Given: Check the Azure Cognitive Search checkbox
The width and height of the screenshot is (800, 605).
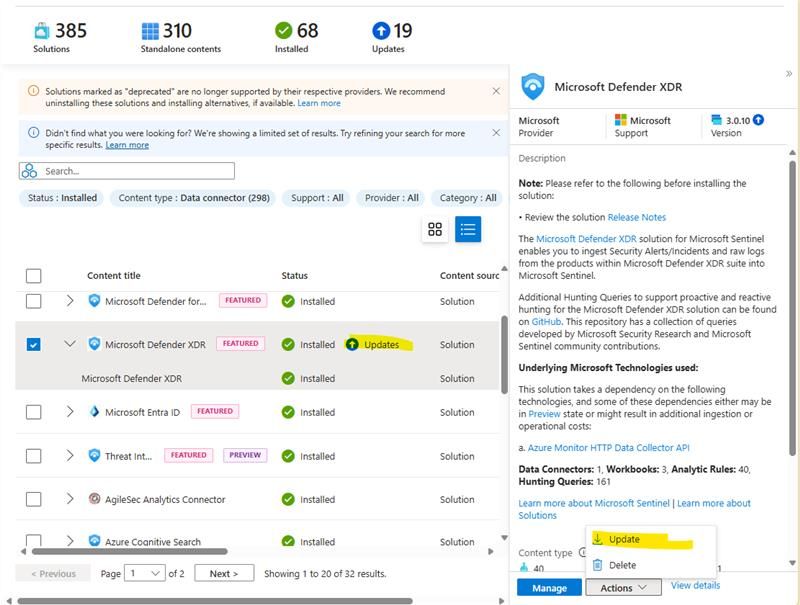Looking at the screenshot, I should coord(34,541).
